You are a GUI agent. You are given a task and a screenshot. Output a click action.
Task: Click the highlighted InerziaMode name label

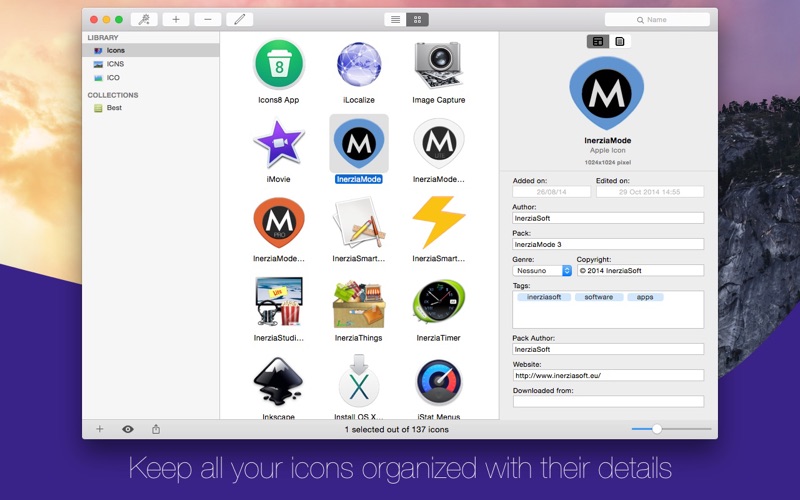click(359, 179)
